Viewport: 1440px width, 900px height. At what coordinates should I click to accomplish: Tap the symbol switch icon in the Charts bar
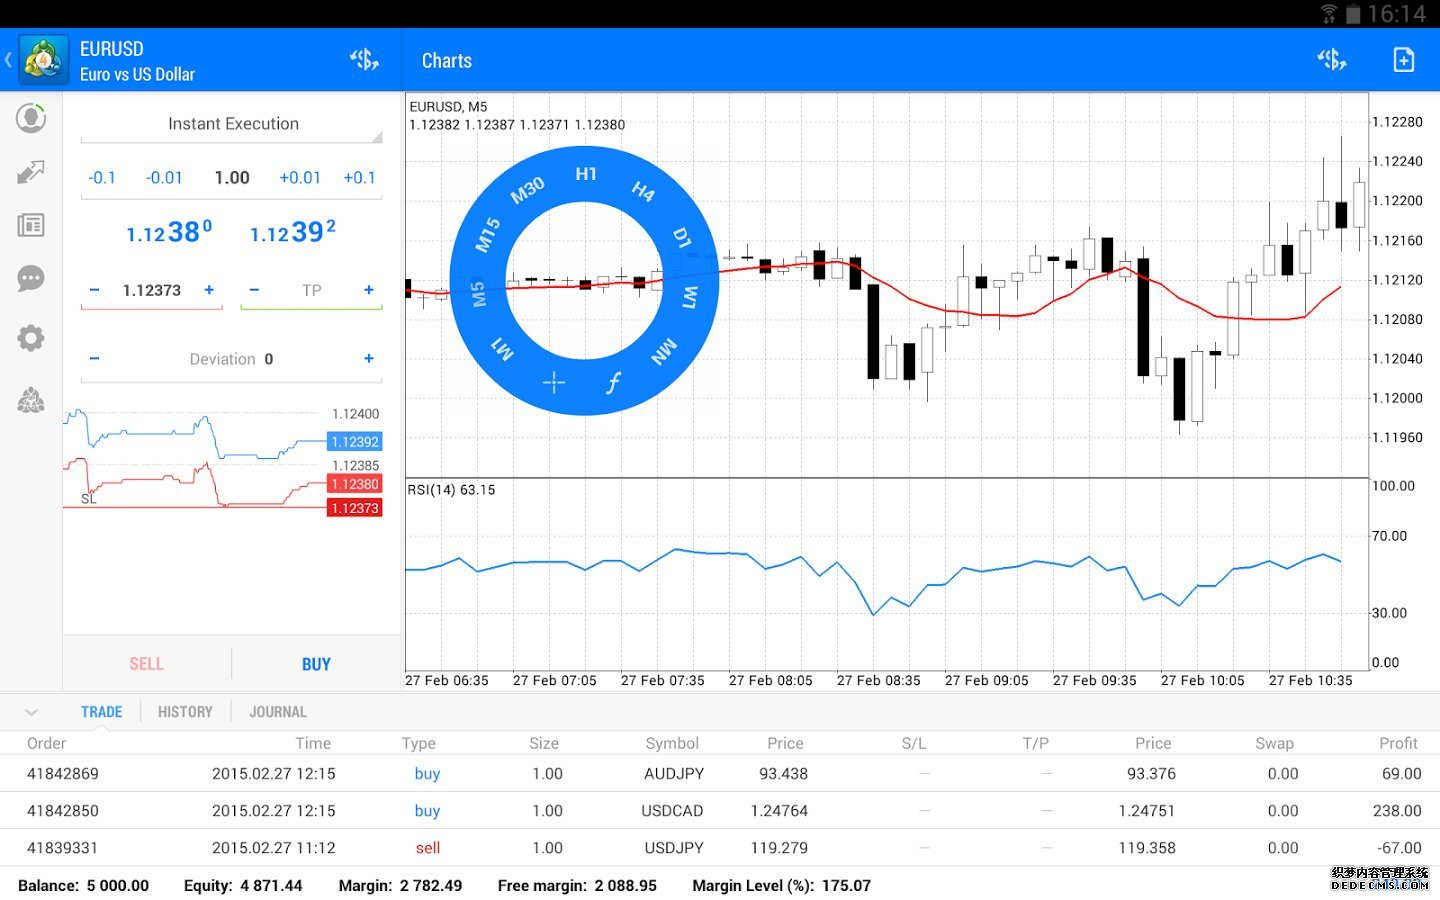point(1331,60)
